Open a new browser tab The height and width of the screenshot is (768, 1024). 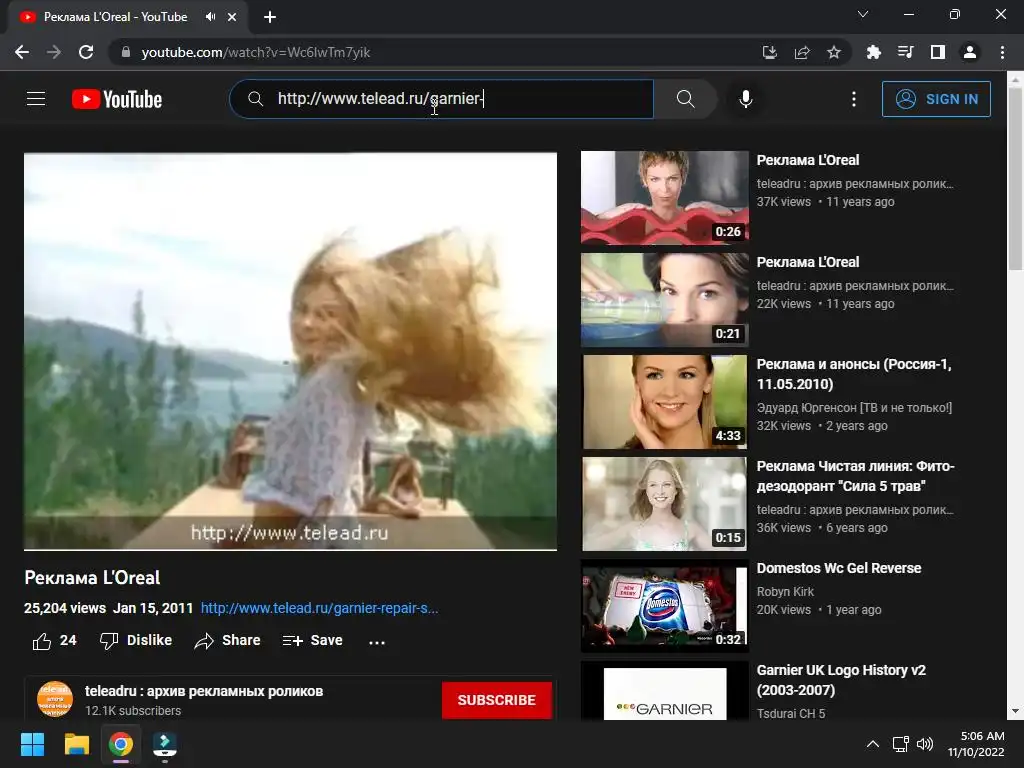[x=270, y=17]
